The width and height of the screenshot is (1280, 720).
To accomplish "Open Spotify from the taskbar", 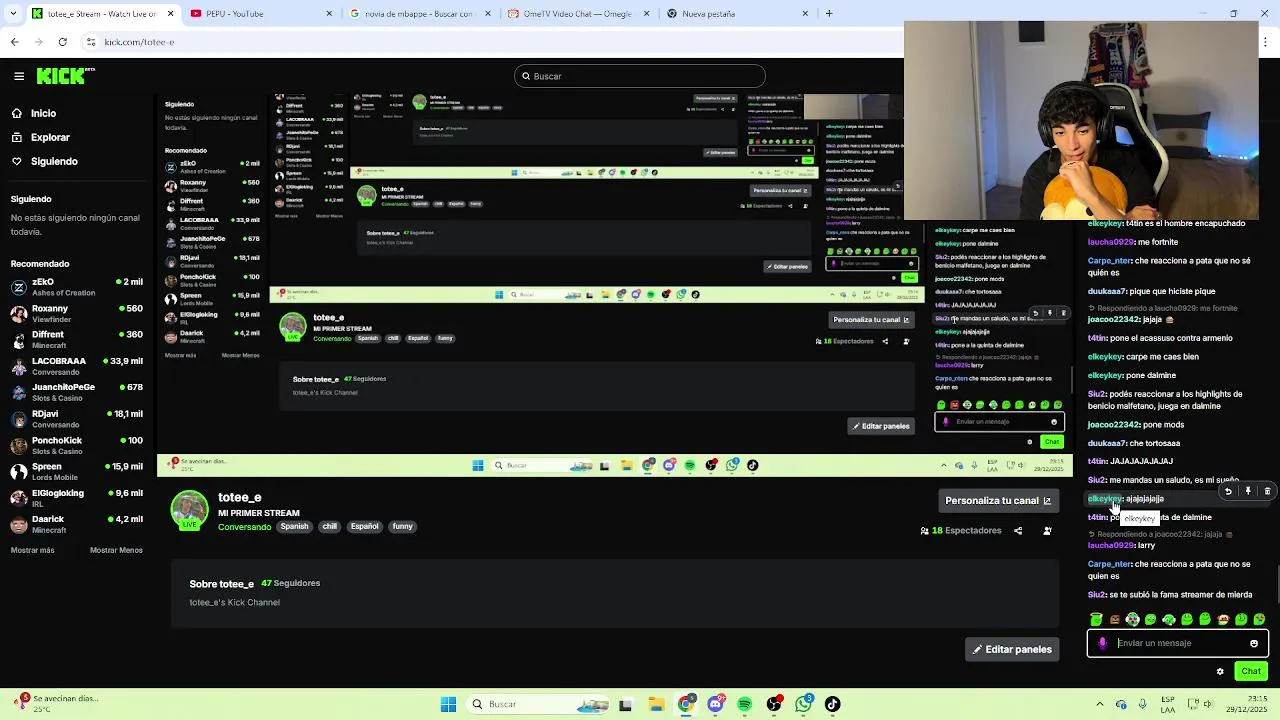I will pyautogui.click(x=745, y=705).
